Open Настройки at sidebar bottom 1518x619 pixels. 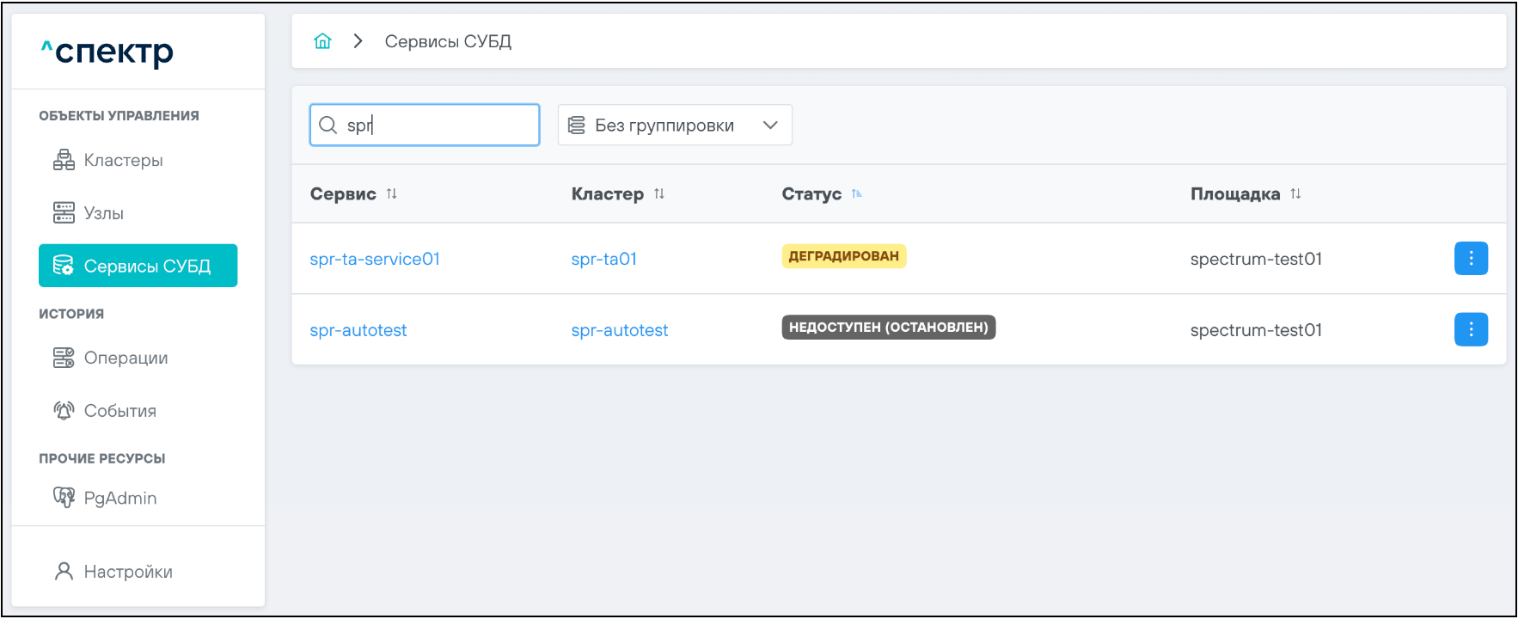click(127, 572)
